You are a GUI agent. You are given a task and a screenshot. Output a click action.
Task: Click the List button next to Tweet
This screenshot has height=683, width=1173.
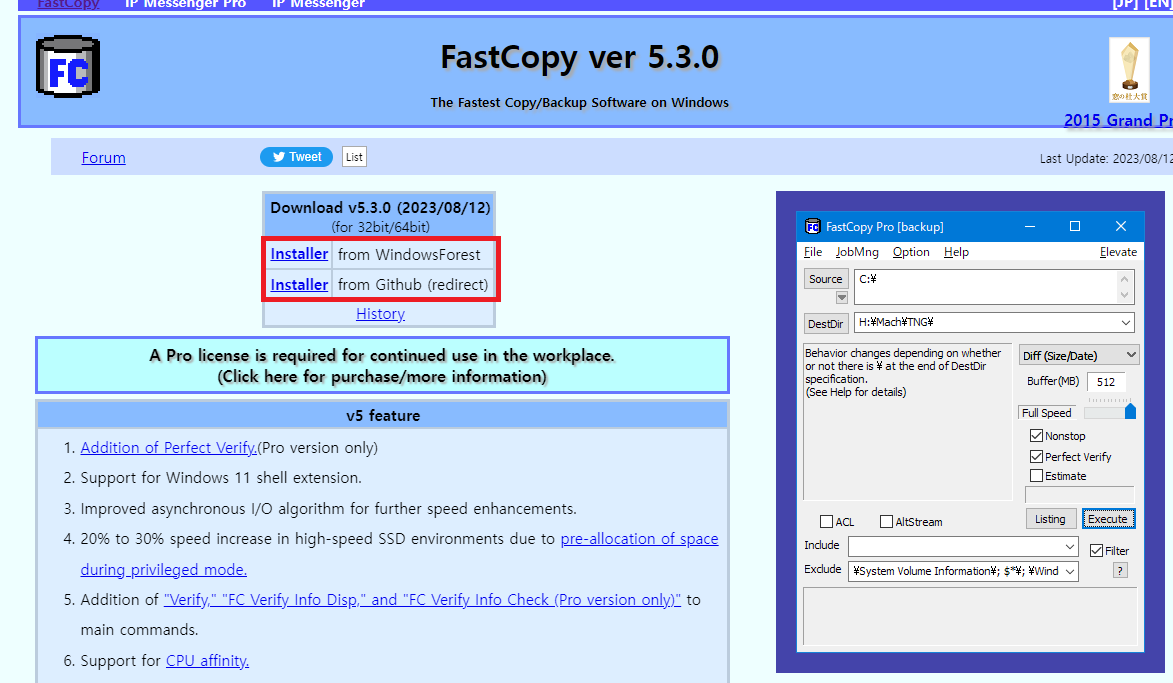[x=355, y=157]
